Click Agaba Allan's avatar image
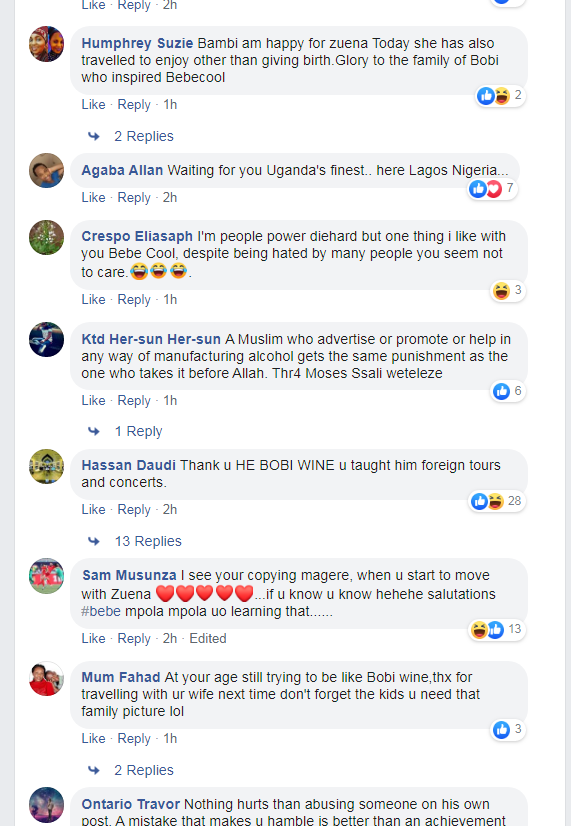The width and height of the screenshot is (571, 826). [46, 171]
